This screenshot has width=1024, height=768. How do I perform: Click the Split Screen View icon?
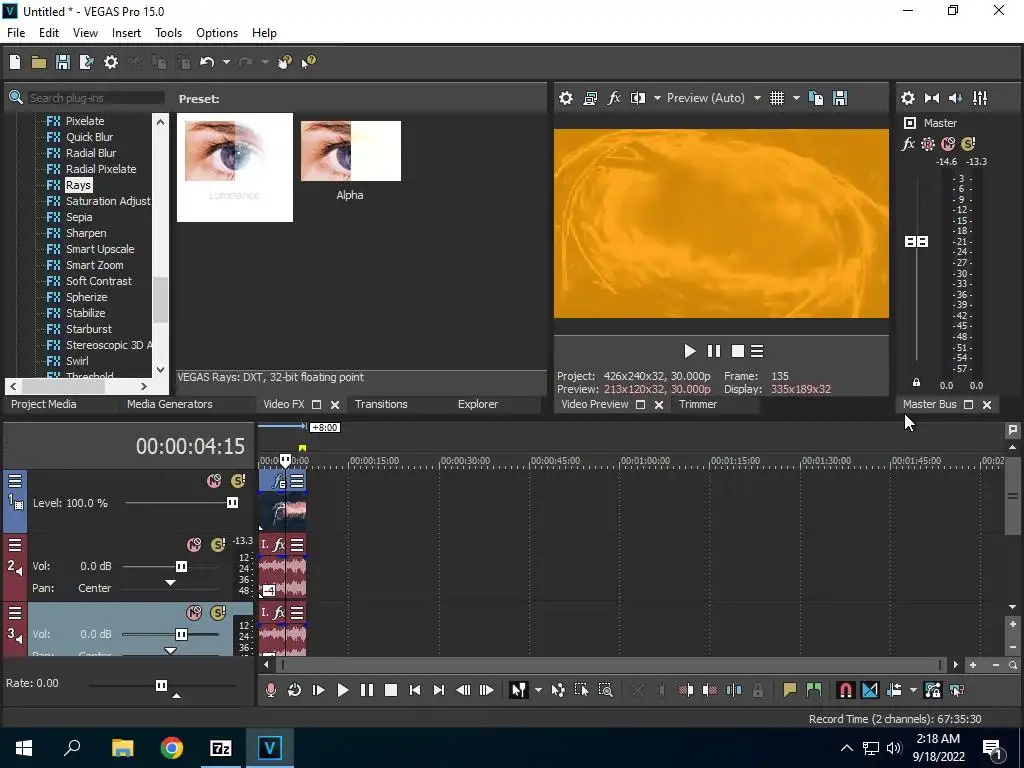[638, 98]
